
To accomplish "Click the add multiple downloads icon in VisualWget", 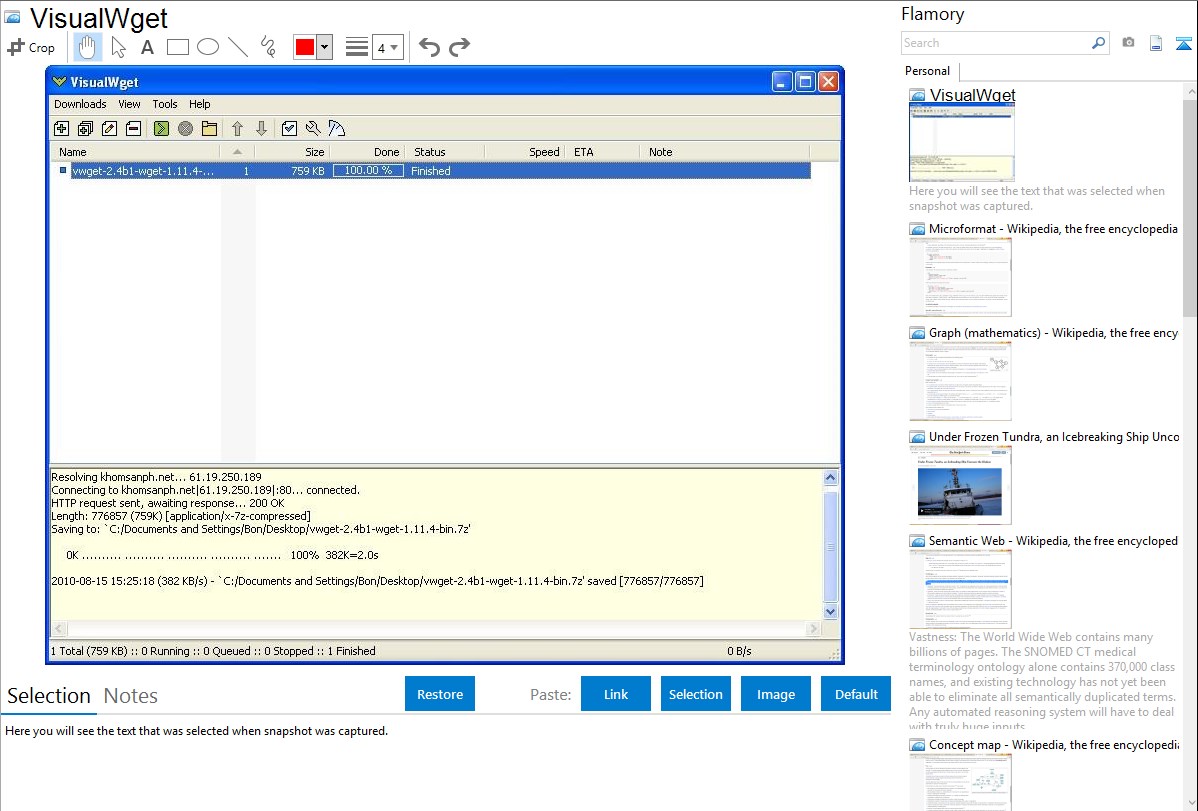I will pos(86,128).
